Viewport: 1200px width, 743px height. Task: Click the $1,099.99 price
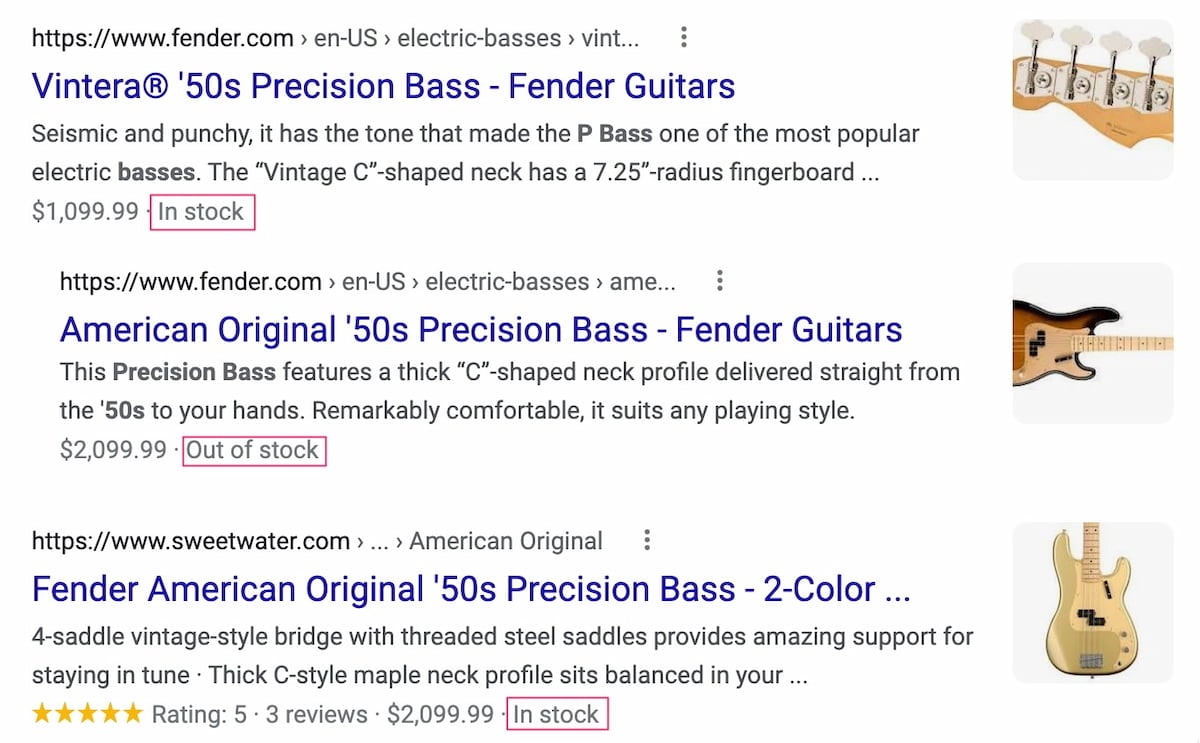click(x=85, y=212)
